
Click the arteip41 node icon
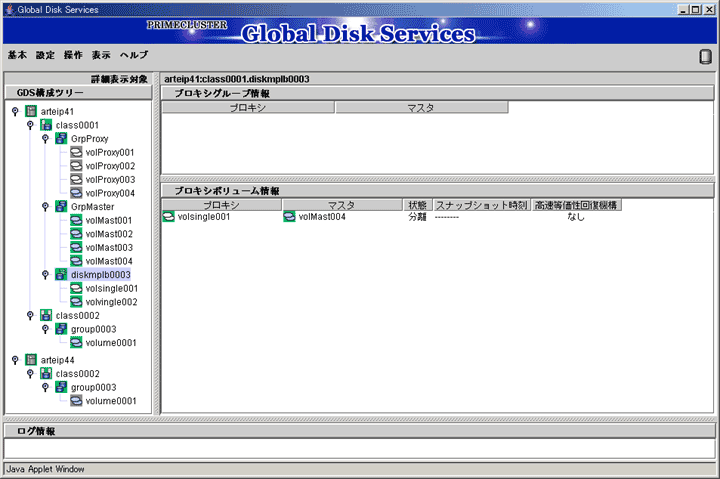point(31,111)
